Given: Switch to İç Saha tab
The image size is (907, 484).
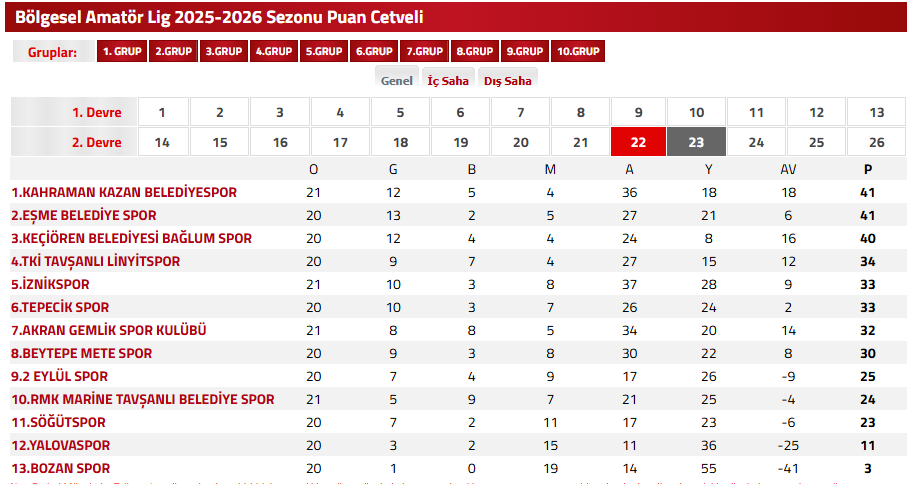Looking at the screenshot, I should [x=447, y=81].
